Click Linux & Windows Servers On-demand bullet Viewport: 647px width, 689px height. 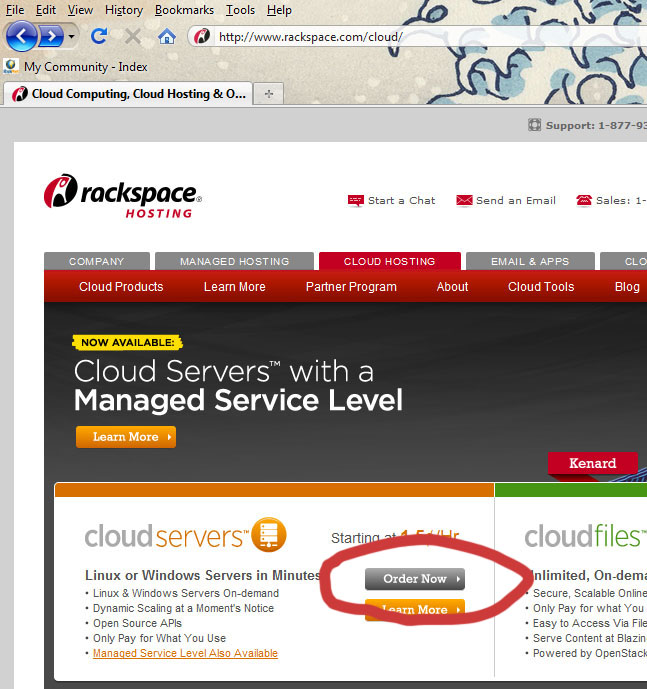(186, 593)
